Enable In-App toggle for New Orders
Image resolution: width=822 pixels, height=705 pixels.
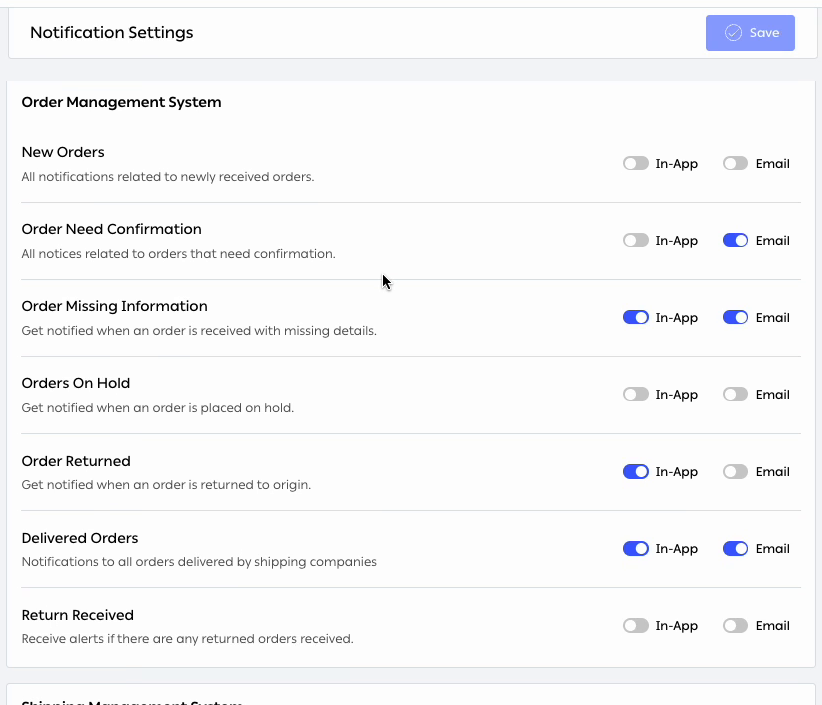coord(636,164)
